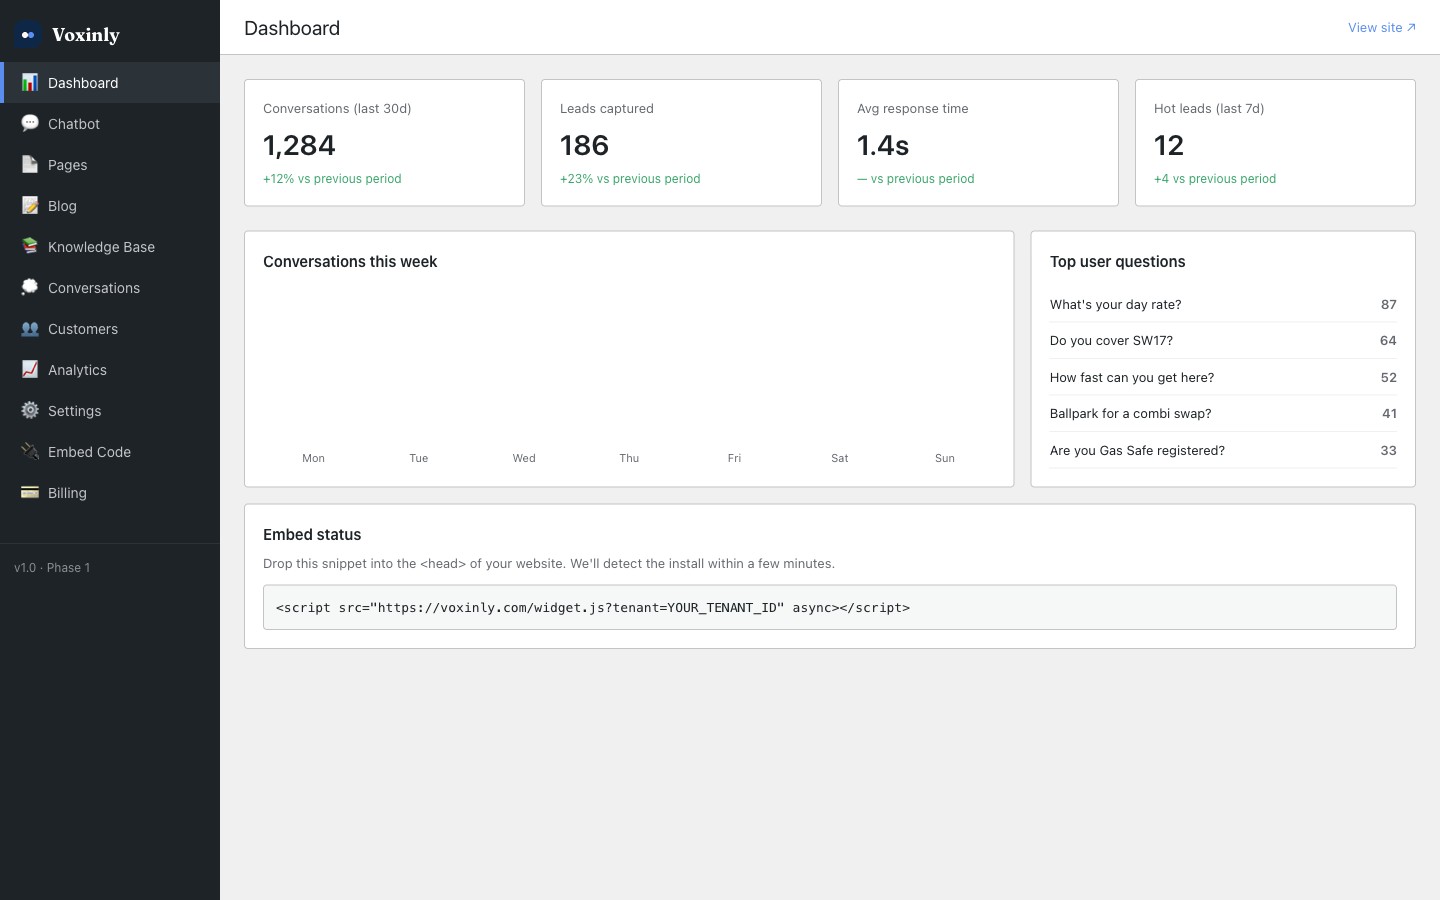
Task: Click the Pages document icon
Action: (30, 165)
